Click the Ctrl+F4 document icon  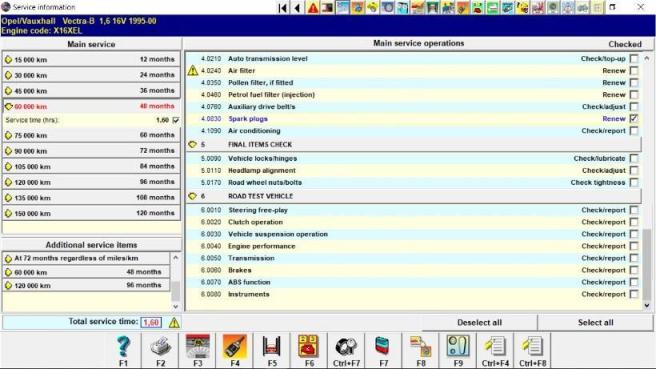tap(495, 346)
